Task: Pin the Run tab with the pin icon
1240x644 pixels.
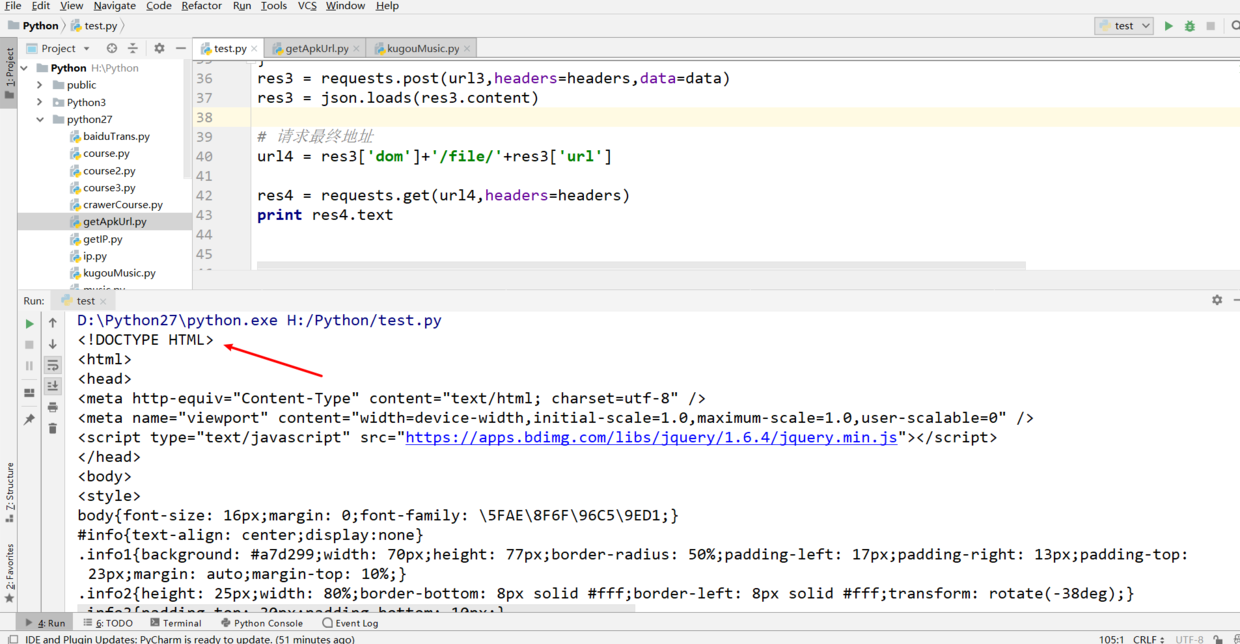Action: coord(29,419)
